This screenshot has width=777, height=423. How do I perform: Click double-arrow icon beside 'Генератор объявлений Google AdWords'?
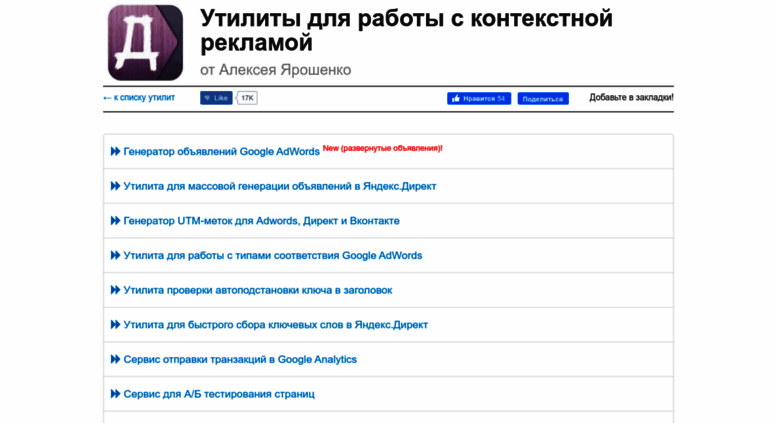pyautogui.click(x=115, y=151)
